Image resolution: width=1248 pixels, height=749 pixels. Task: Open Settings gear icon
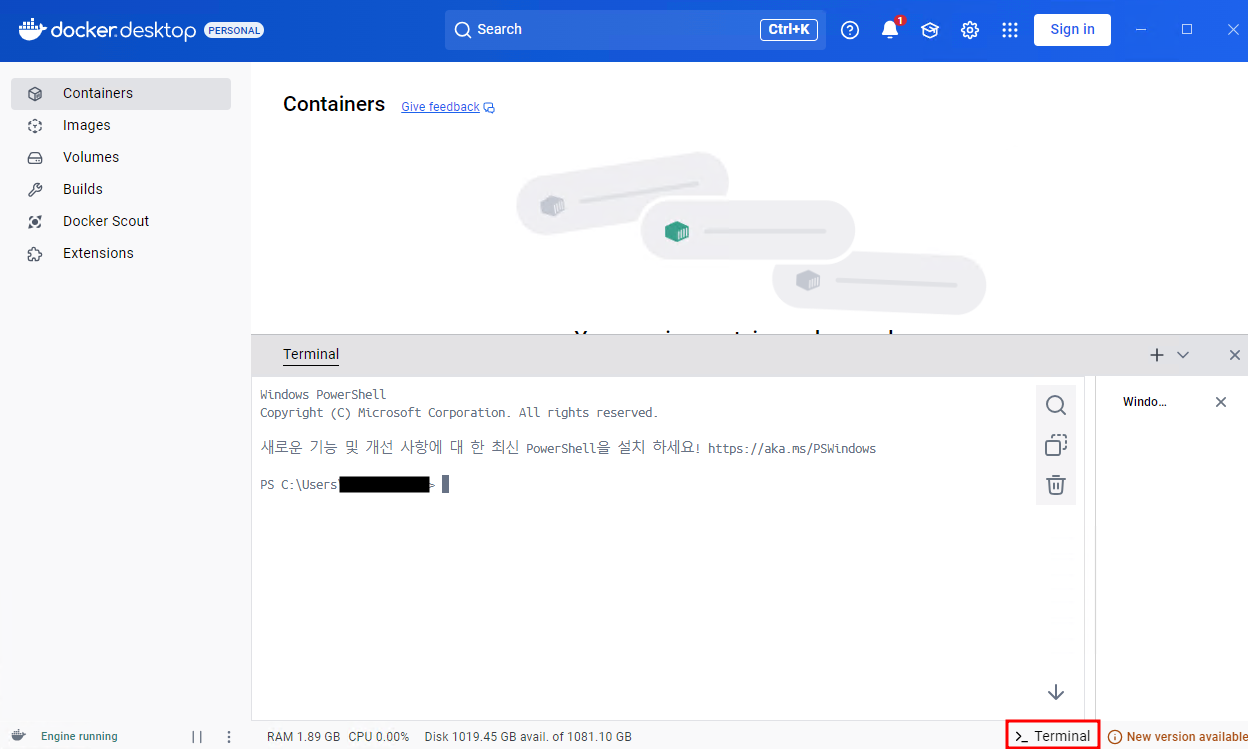coord(970,30)
